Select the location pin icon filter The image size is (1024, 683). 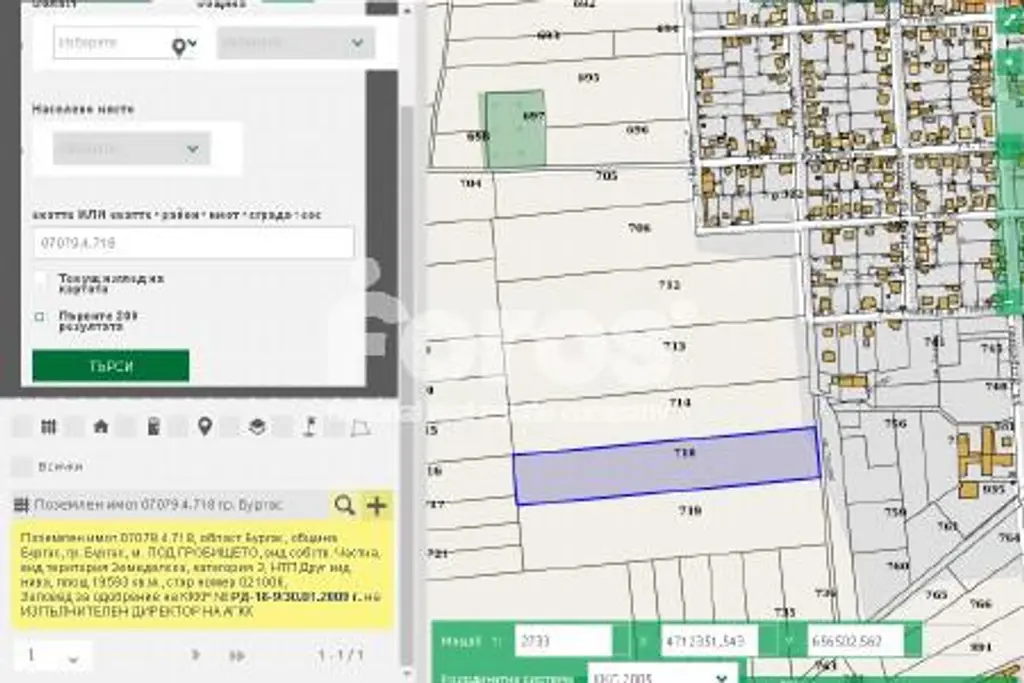tap(204, 427)
